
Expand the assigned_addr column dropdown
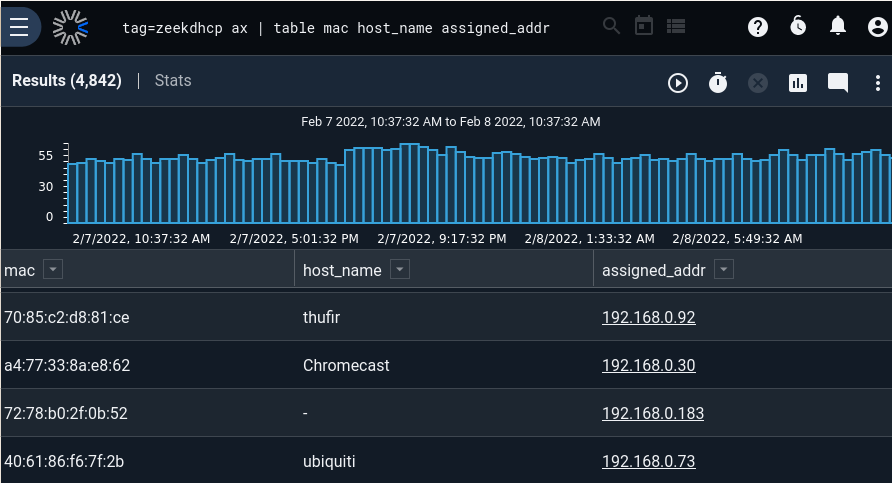pyautogui.click(x=724, y=269)
